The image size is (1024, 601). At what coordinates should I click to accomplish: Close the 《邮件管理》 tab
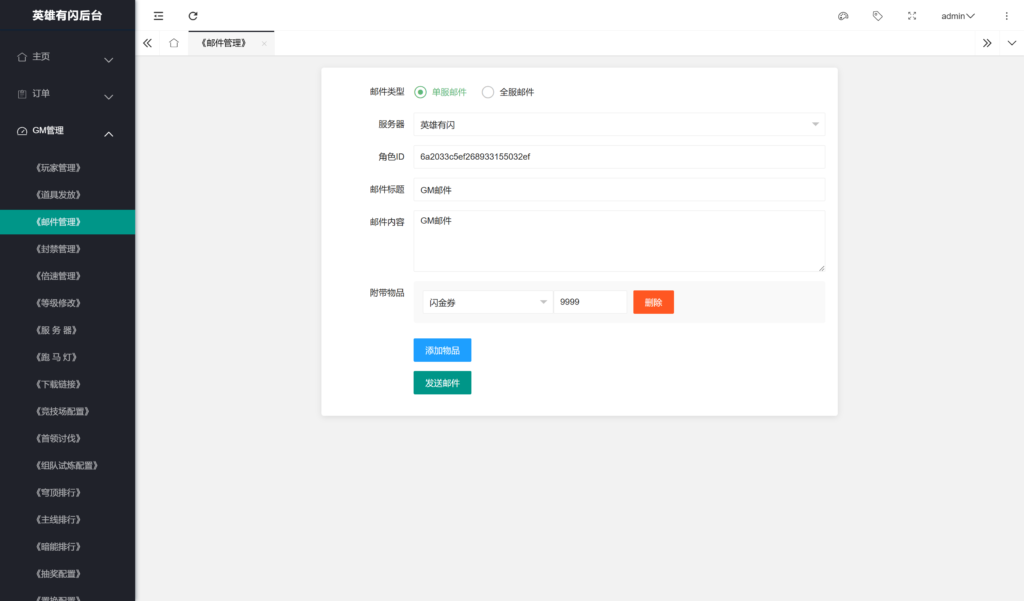264,44
